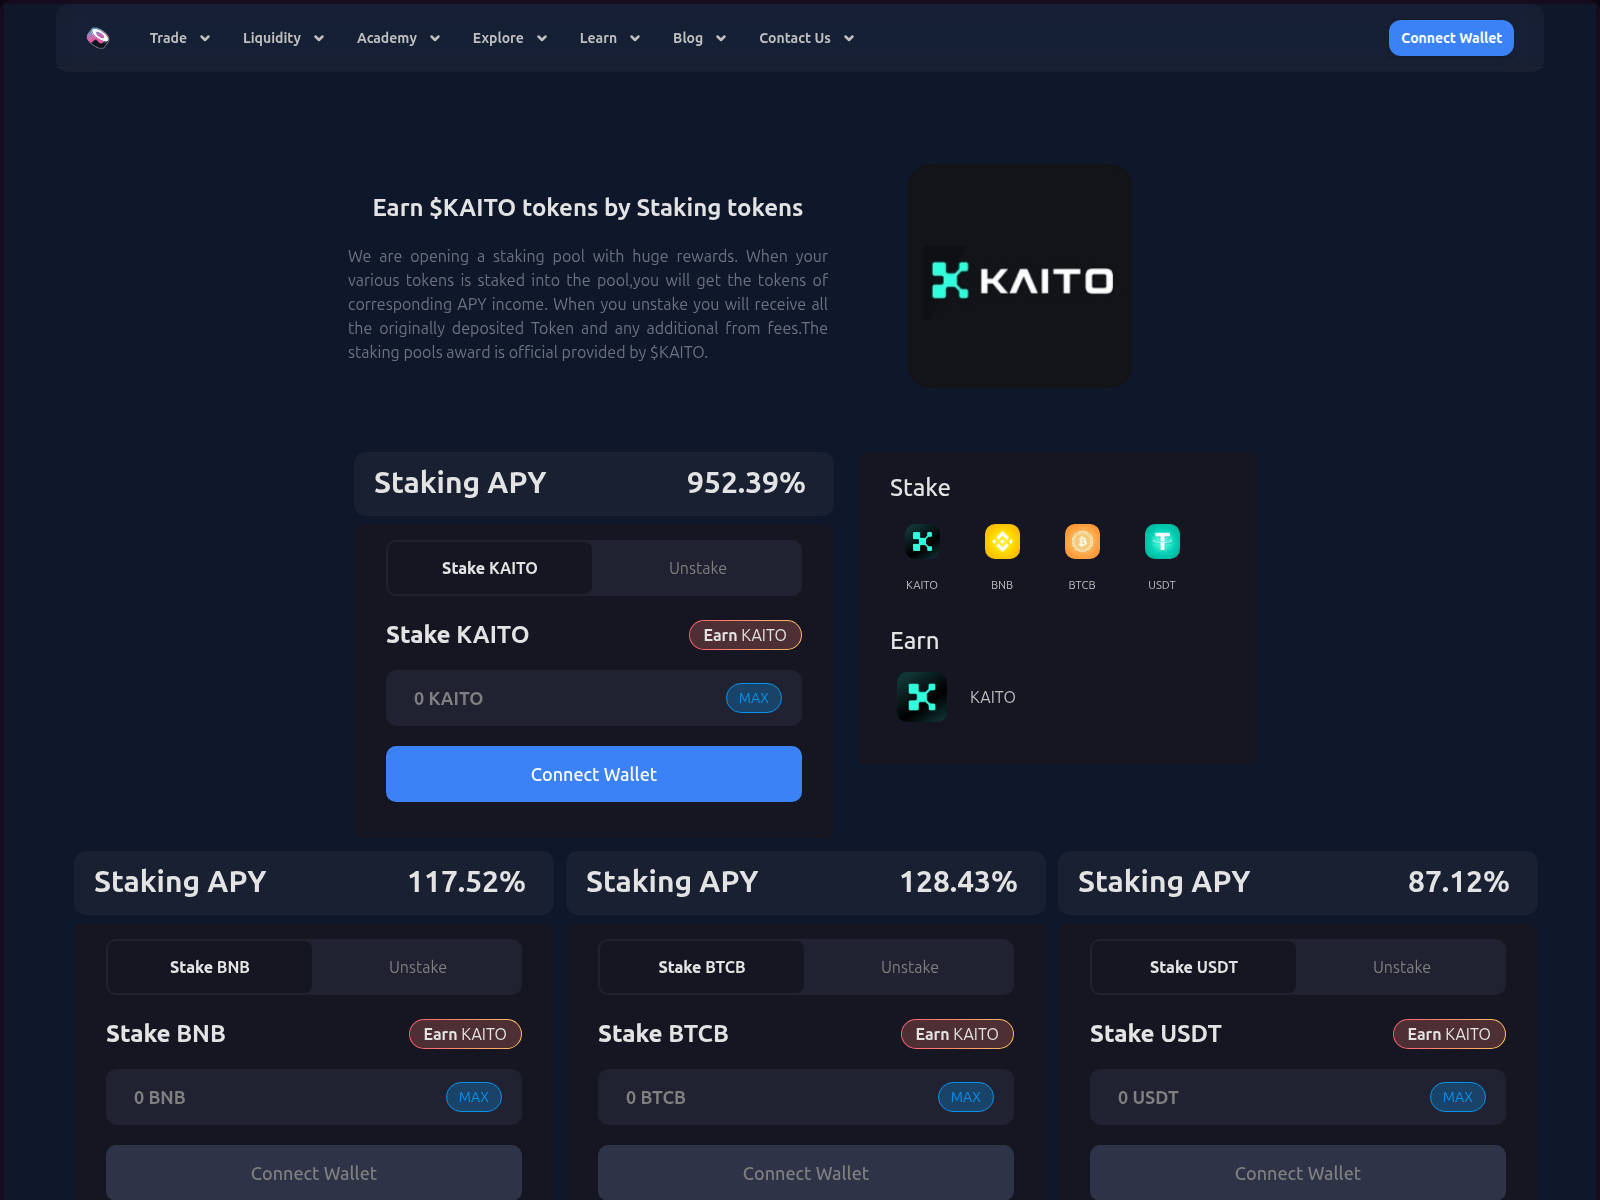Switch to the Stake USDT tab
Screen dimensions: 1600x1200
1194,967
